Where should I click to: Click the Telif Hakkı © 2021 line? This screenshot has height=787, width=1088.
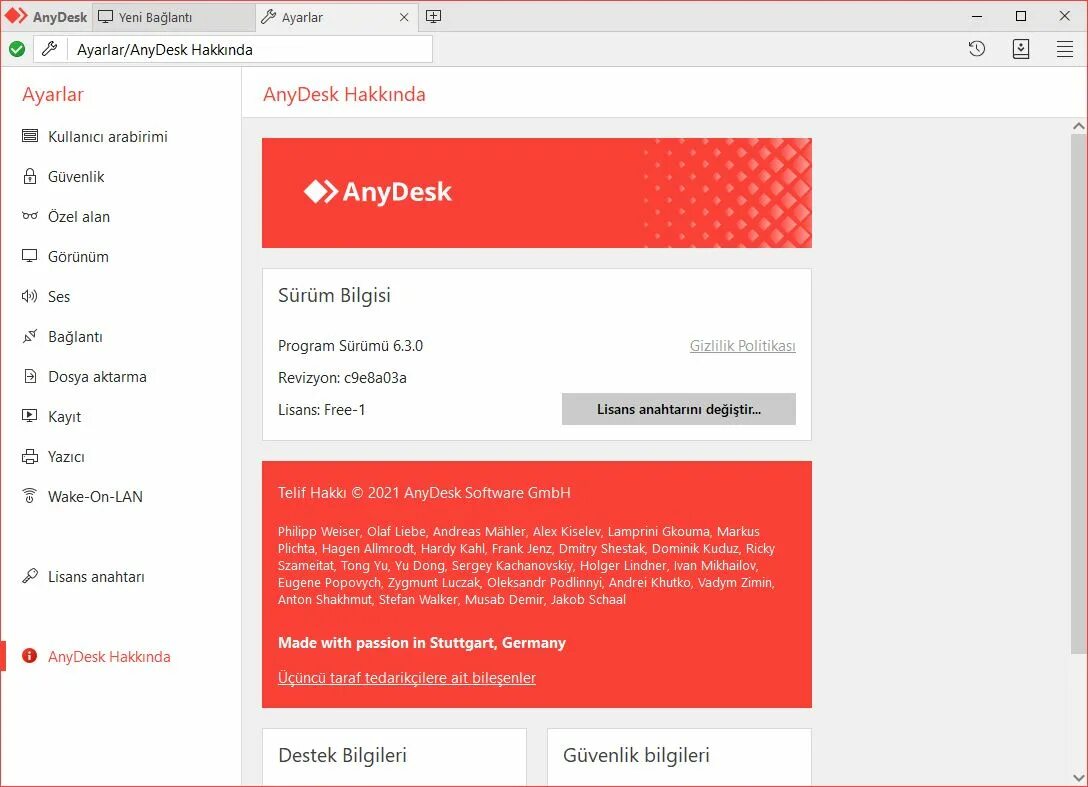[424, 493]
